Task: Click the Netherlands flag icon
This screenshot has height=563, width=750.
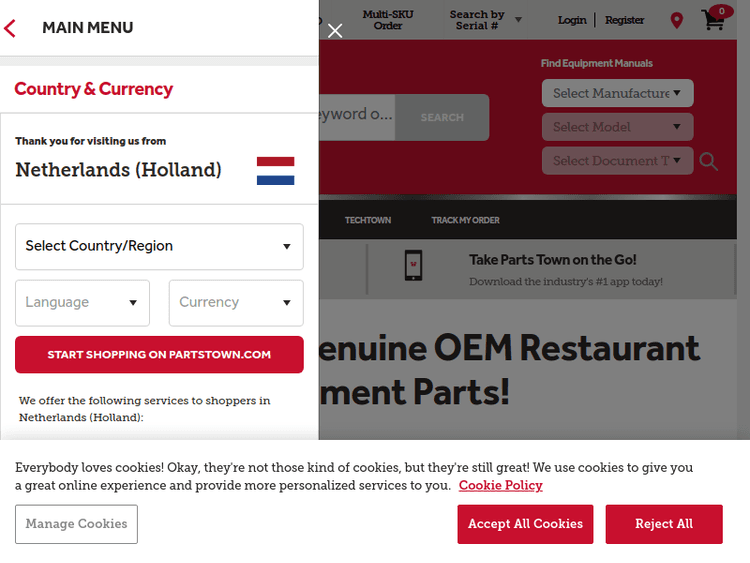Action: click(x=275, y=171)
